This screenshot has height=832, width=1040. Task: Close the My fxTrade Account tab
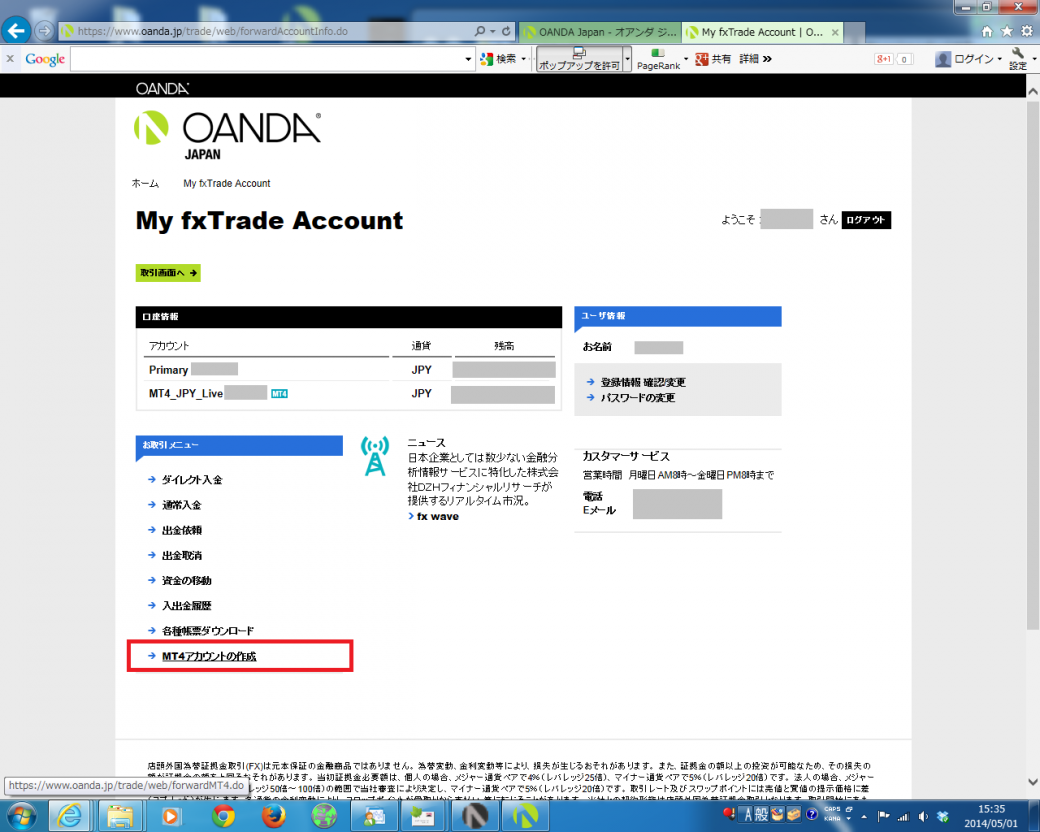pyautogui.click(x=835, y=32)
